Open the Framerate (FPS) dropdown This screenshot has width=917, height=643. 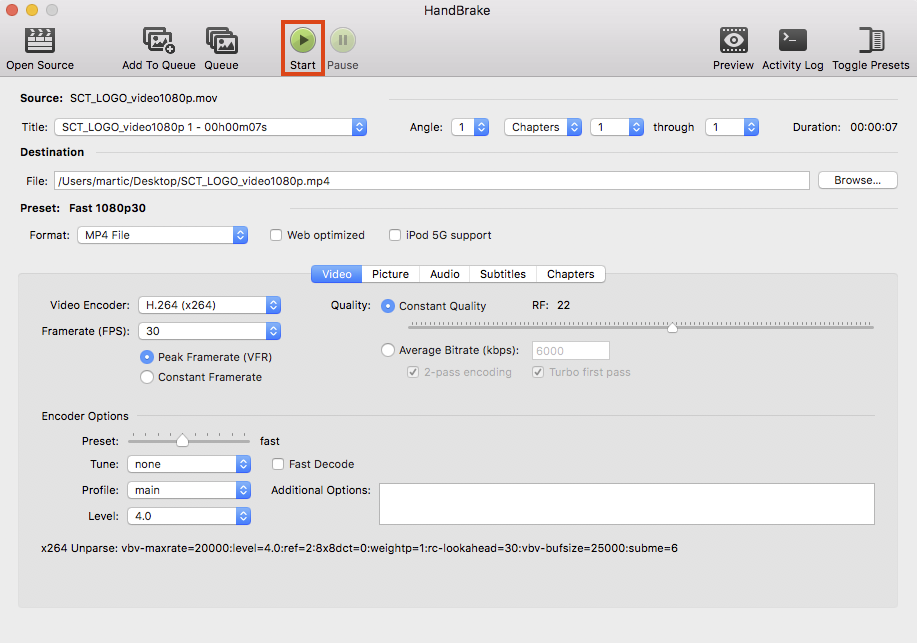[x=209, y=331]
